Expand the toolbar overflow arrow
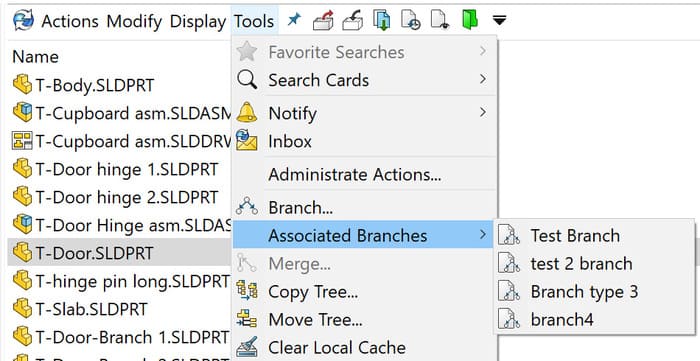This screenshot has height=361, width=700. pos(499,20)
